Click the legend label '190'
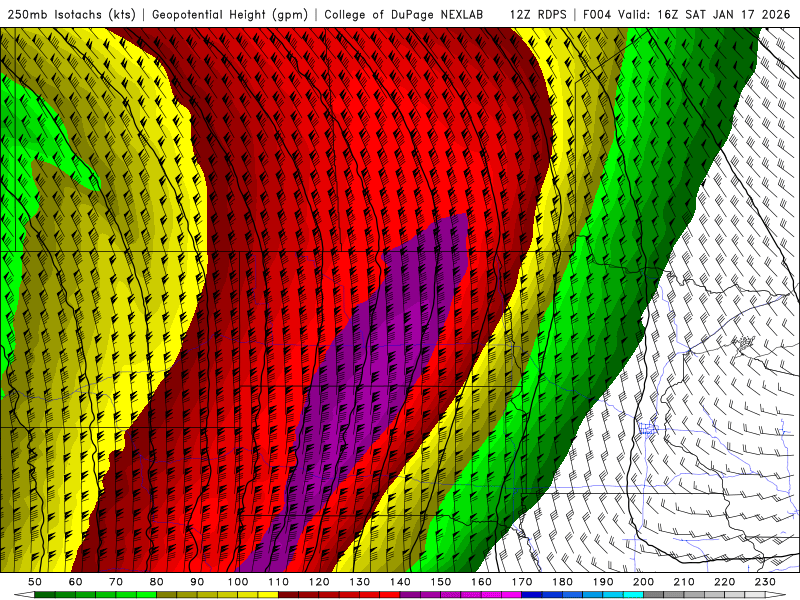This screenshot has height=600, width=800. [603, 582]
